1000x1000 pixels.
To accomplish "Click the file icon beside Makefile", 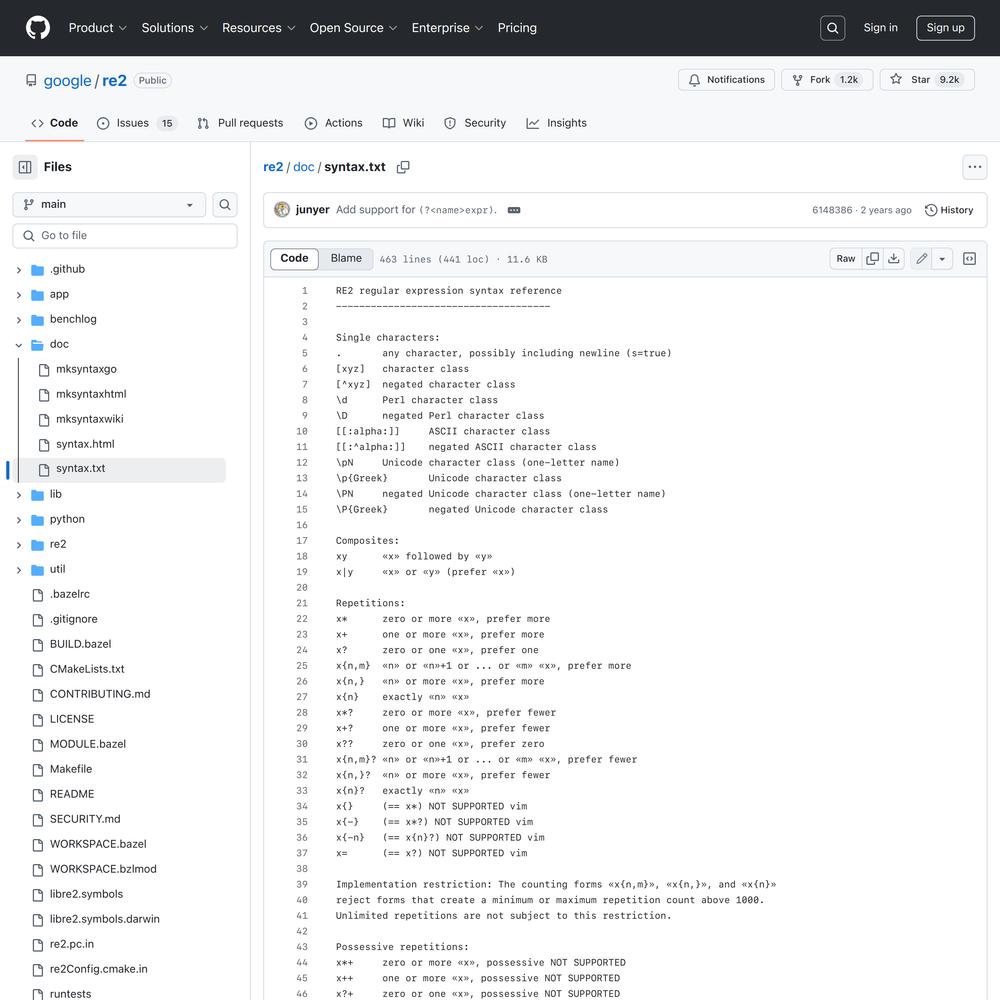I will [x=38, y=770].
